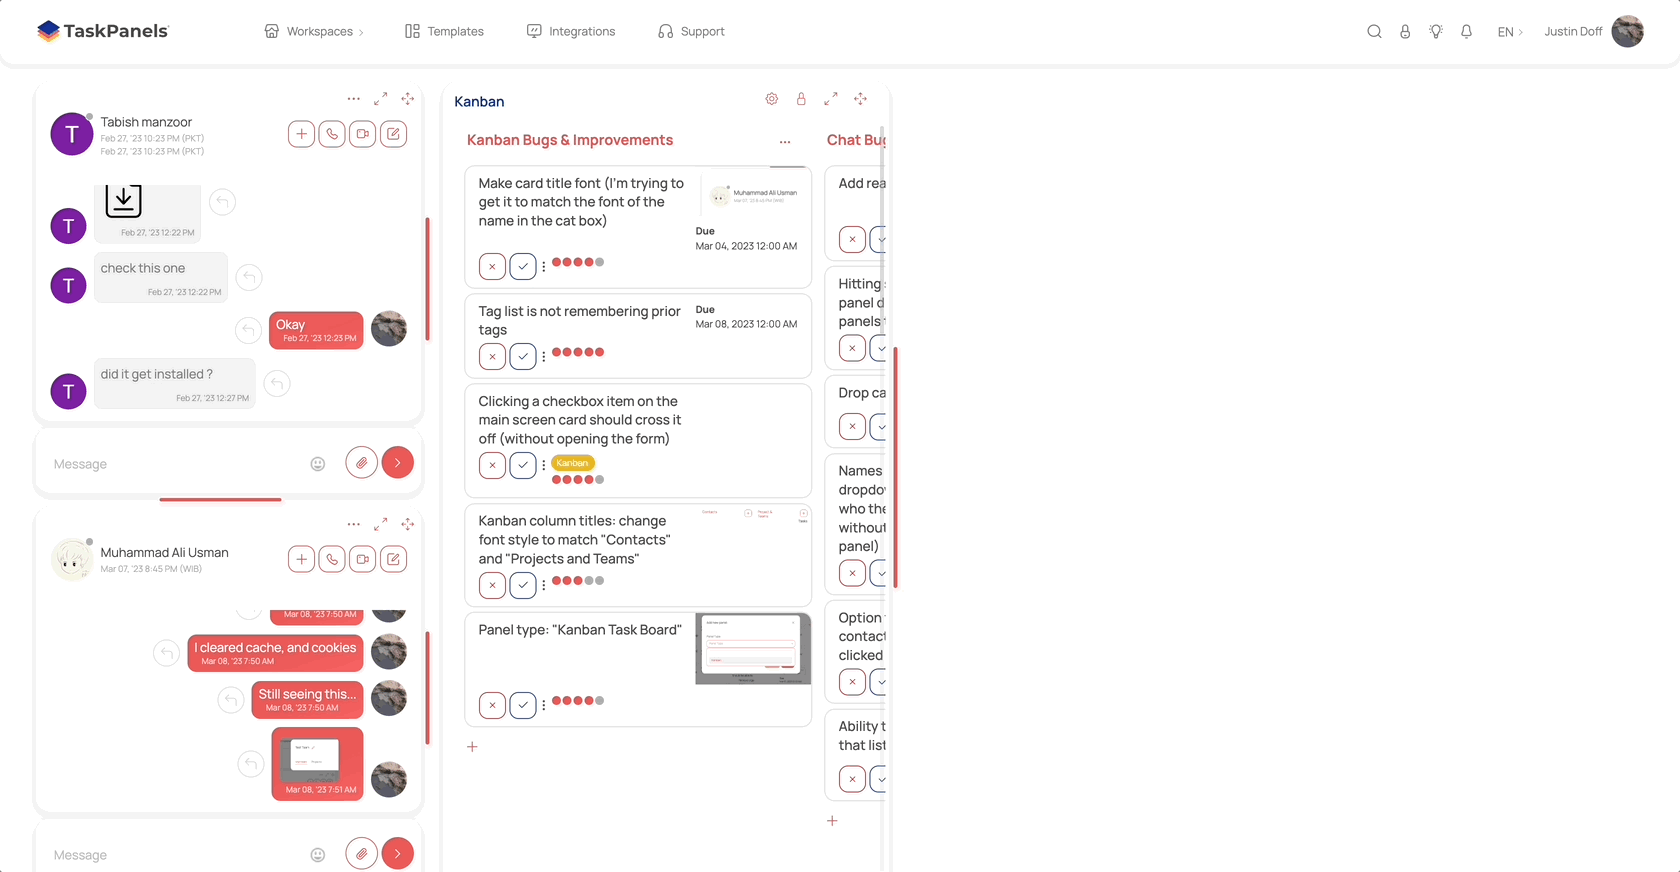Start voice call with Tabish manzoor
Screen dimensions: 1680x872
coord(332,134)
